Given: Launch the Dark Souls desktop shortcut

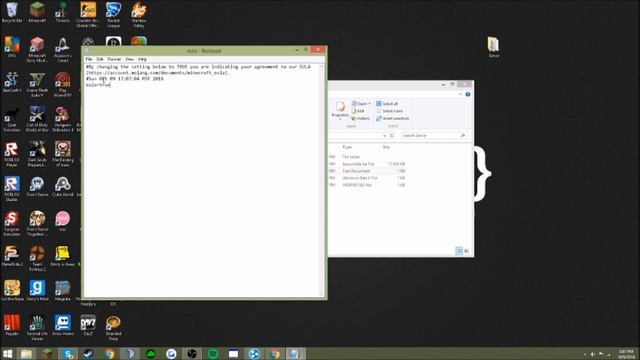Looking at the screenshot, I should click(37, 154).
